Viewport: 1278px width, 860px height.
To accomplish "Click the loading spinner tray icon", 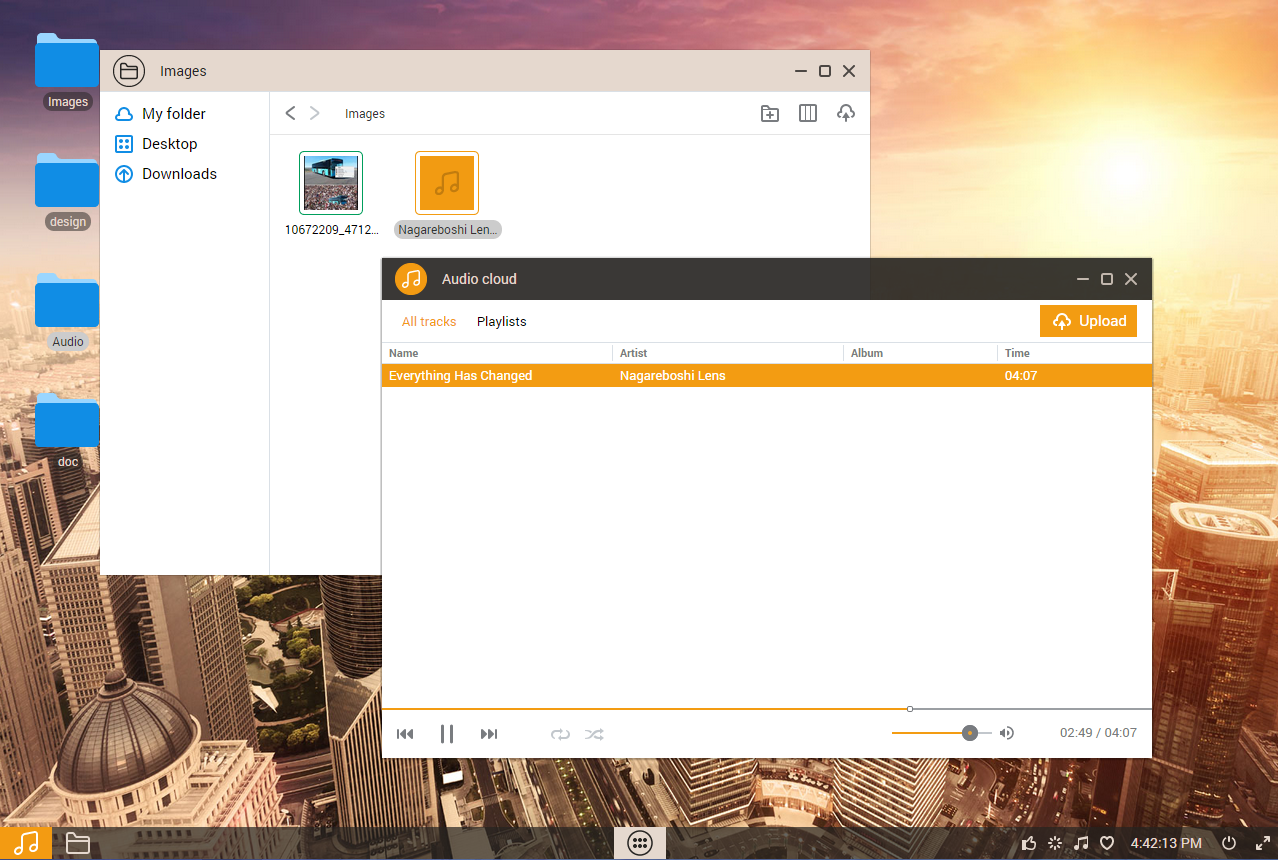I will click(x=1055, y=843).
